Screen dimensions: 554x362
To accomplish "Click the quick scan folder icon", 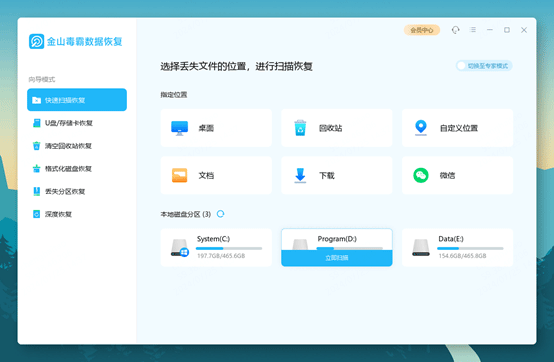I will 36,100.
